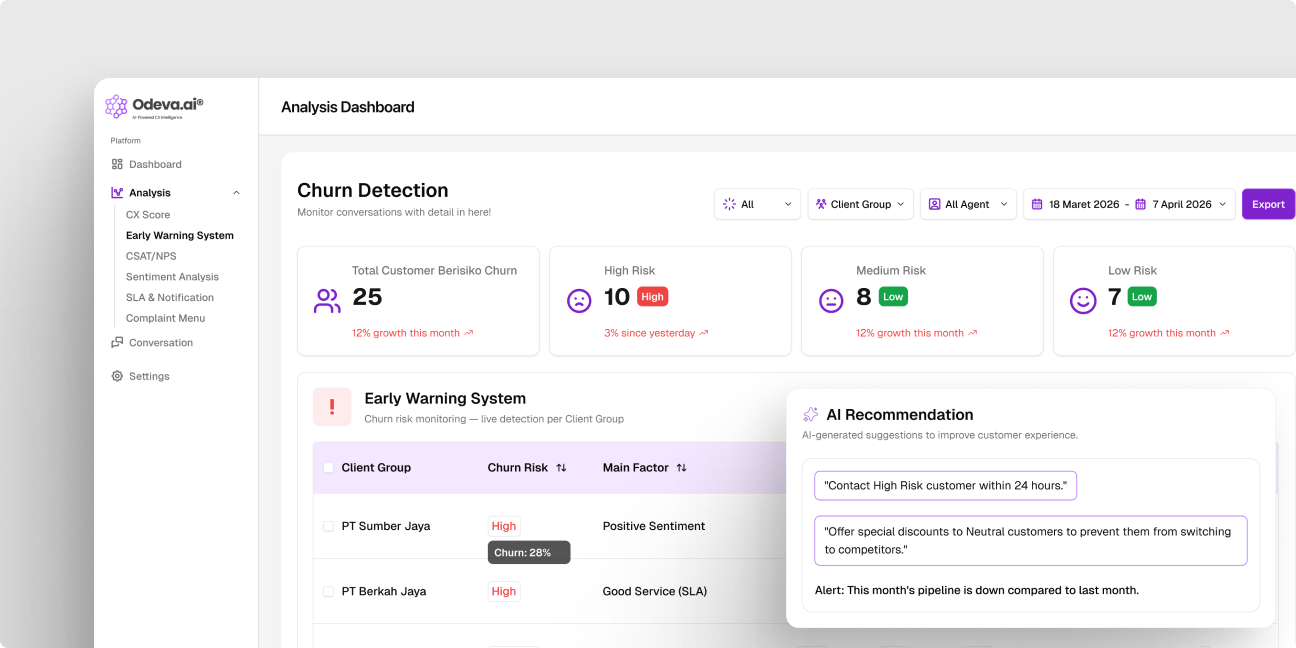Select the Analysis sidebar item
The width and height of the screenshot is (1296, 648).
[150, 193]
